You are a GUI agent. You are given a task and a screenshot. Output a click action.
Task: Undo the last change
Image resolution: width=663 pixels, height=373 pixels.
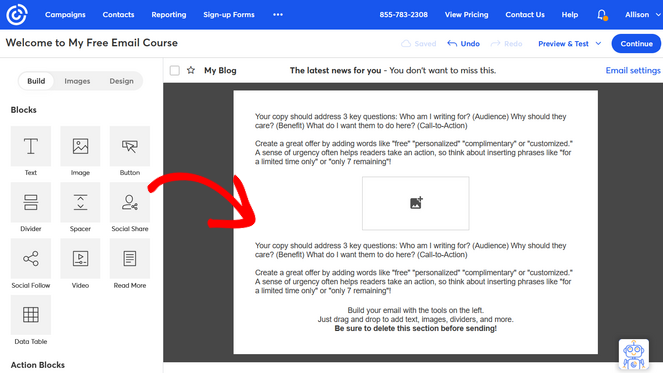click(x=463, y=44)
